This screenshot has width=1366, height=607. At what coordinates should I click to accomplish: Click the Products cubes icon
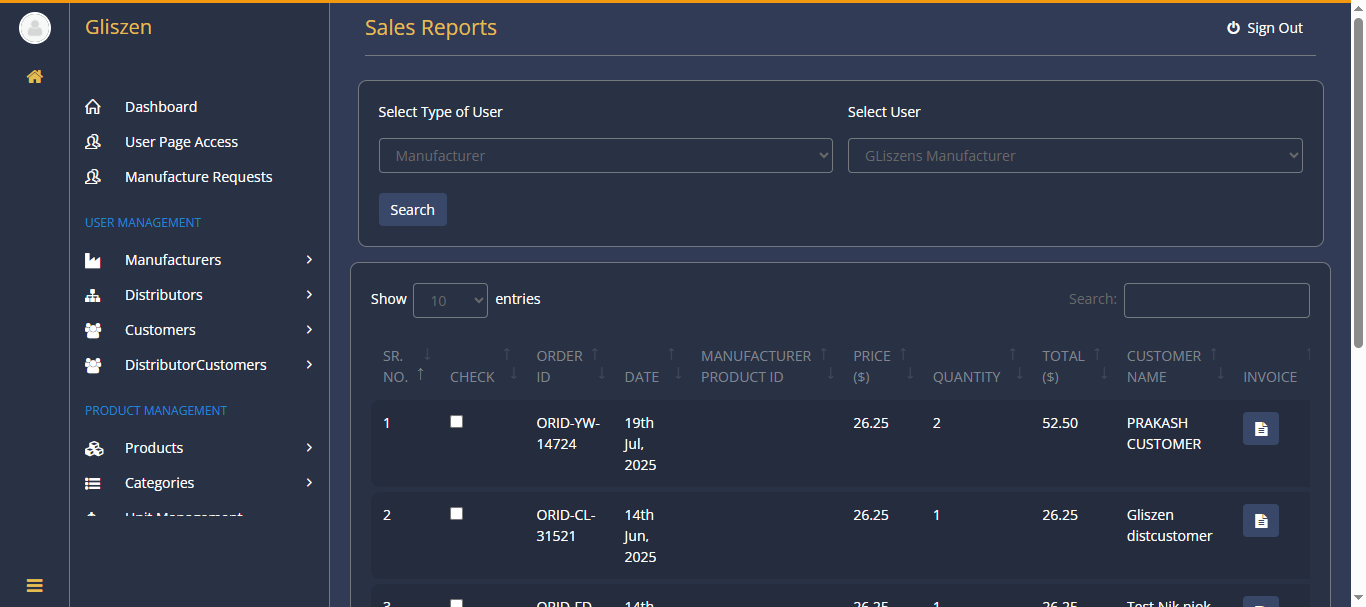(93, 448)
